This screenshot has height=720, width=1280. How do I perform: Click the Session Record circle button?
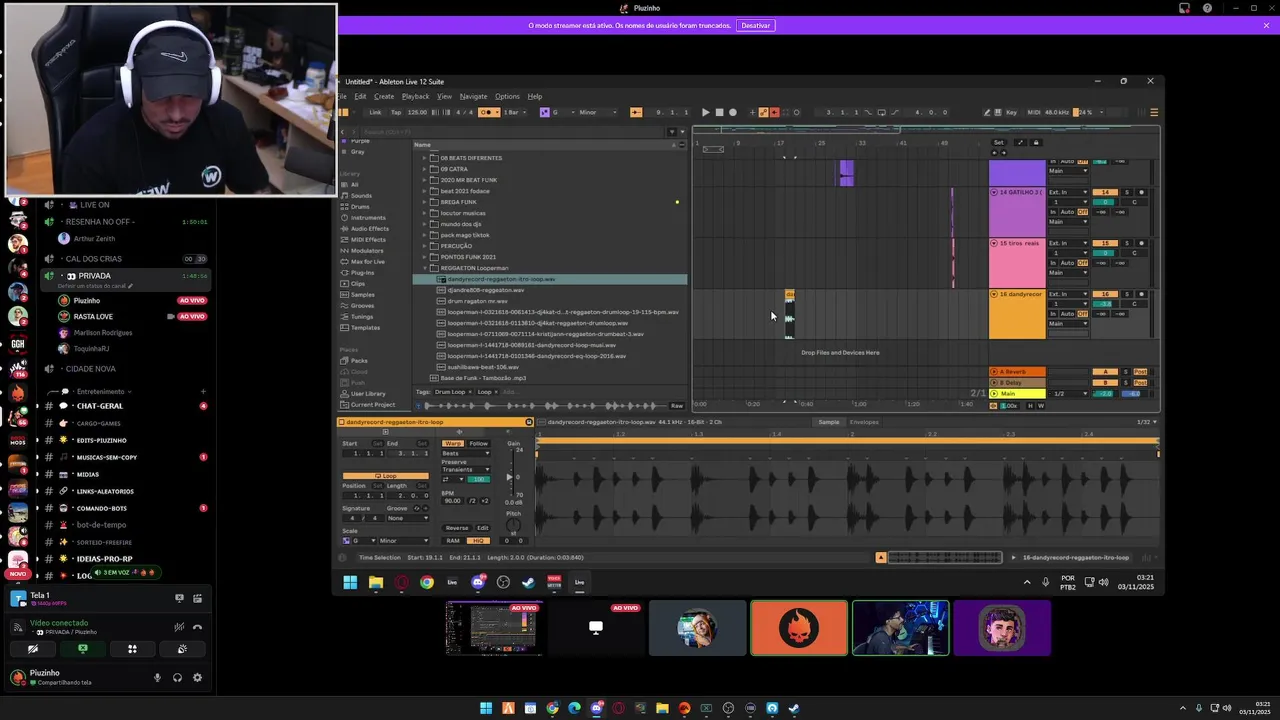pos(796,112)
